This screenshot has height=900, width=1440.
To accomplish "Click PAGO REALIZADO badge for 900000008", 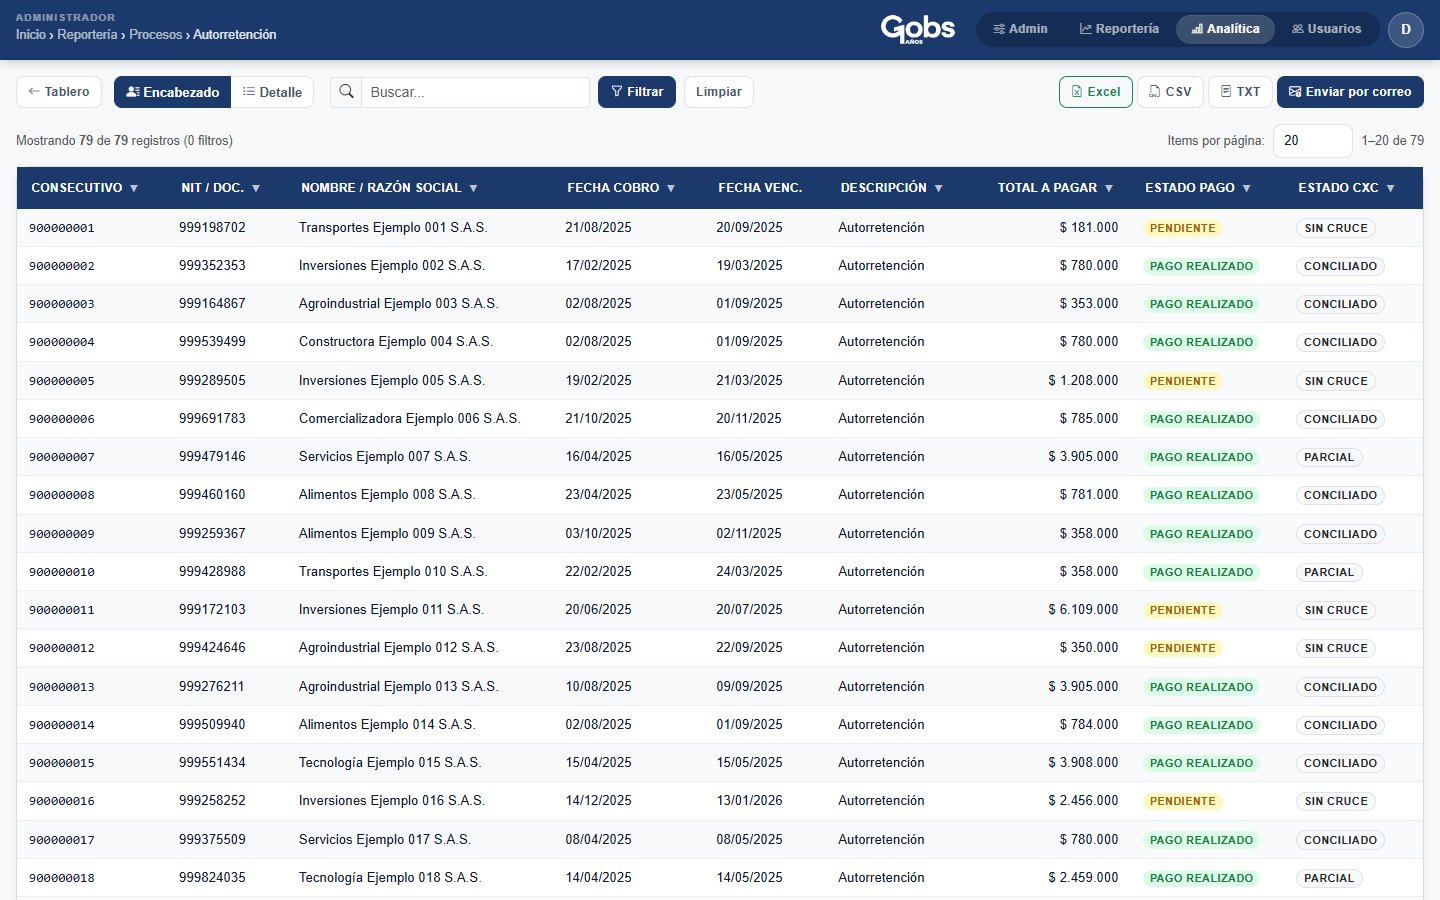I will [x=1201, y=495].
